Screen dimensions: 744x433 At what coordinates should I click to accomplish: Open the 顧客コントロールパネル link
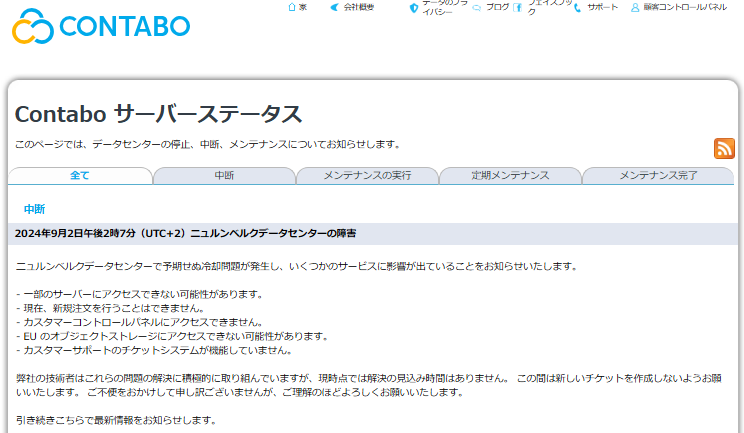pyautogui.click(x=685, y=7)
